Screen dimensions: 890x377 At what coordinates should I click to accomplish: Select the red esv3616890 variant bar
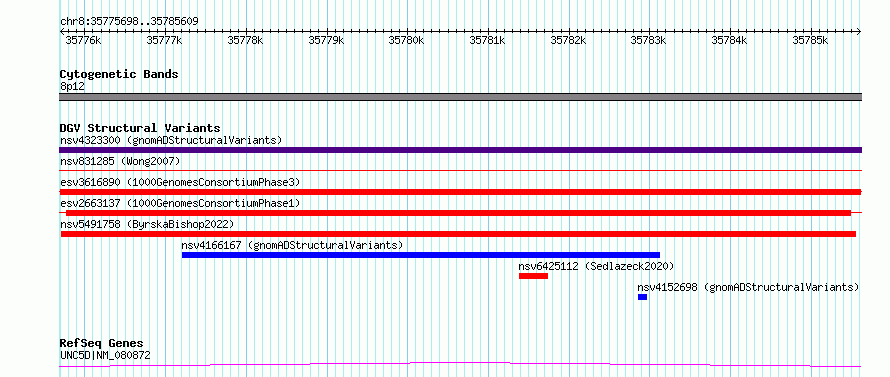[460, 192]
